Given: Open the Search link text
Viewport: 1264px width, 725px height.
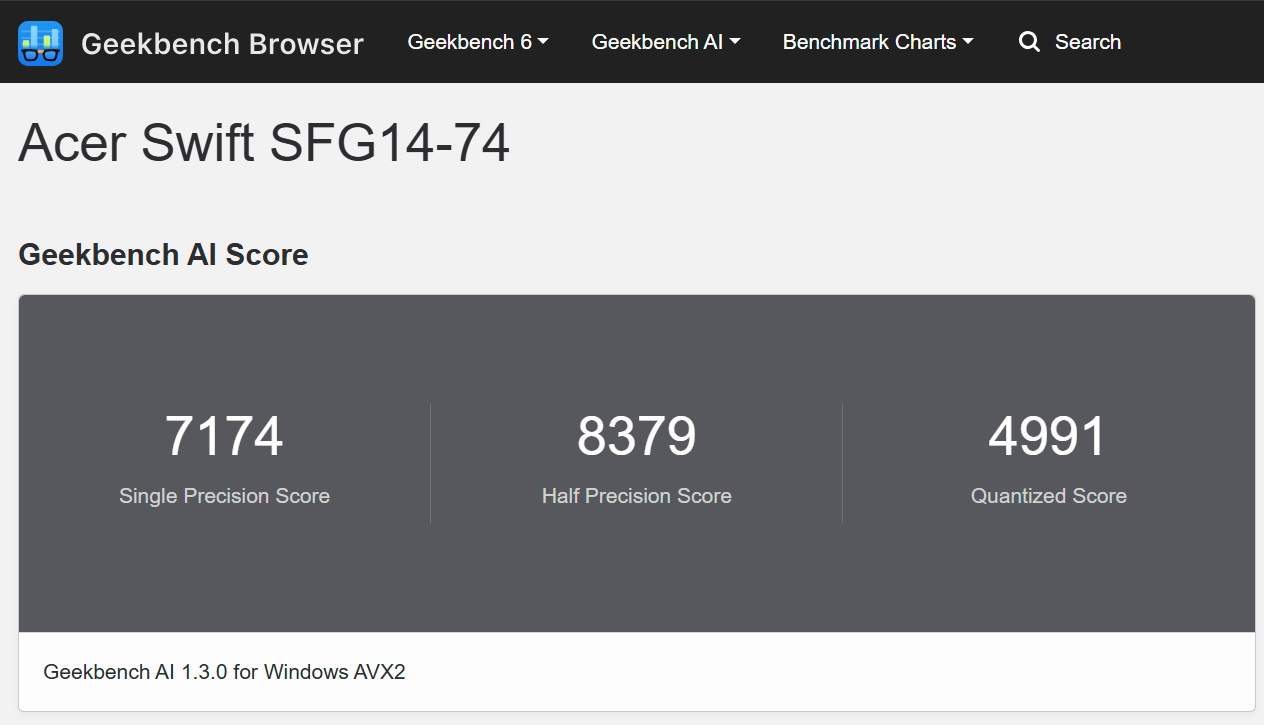Looking at the screenshot, I should [1088, 42].
